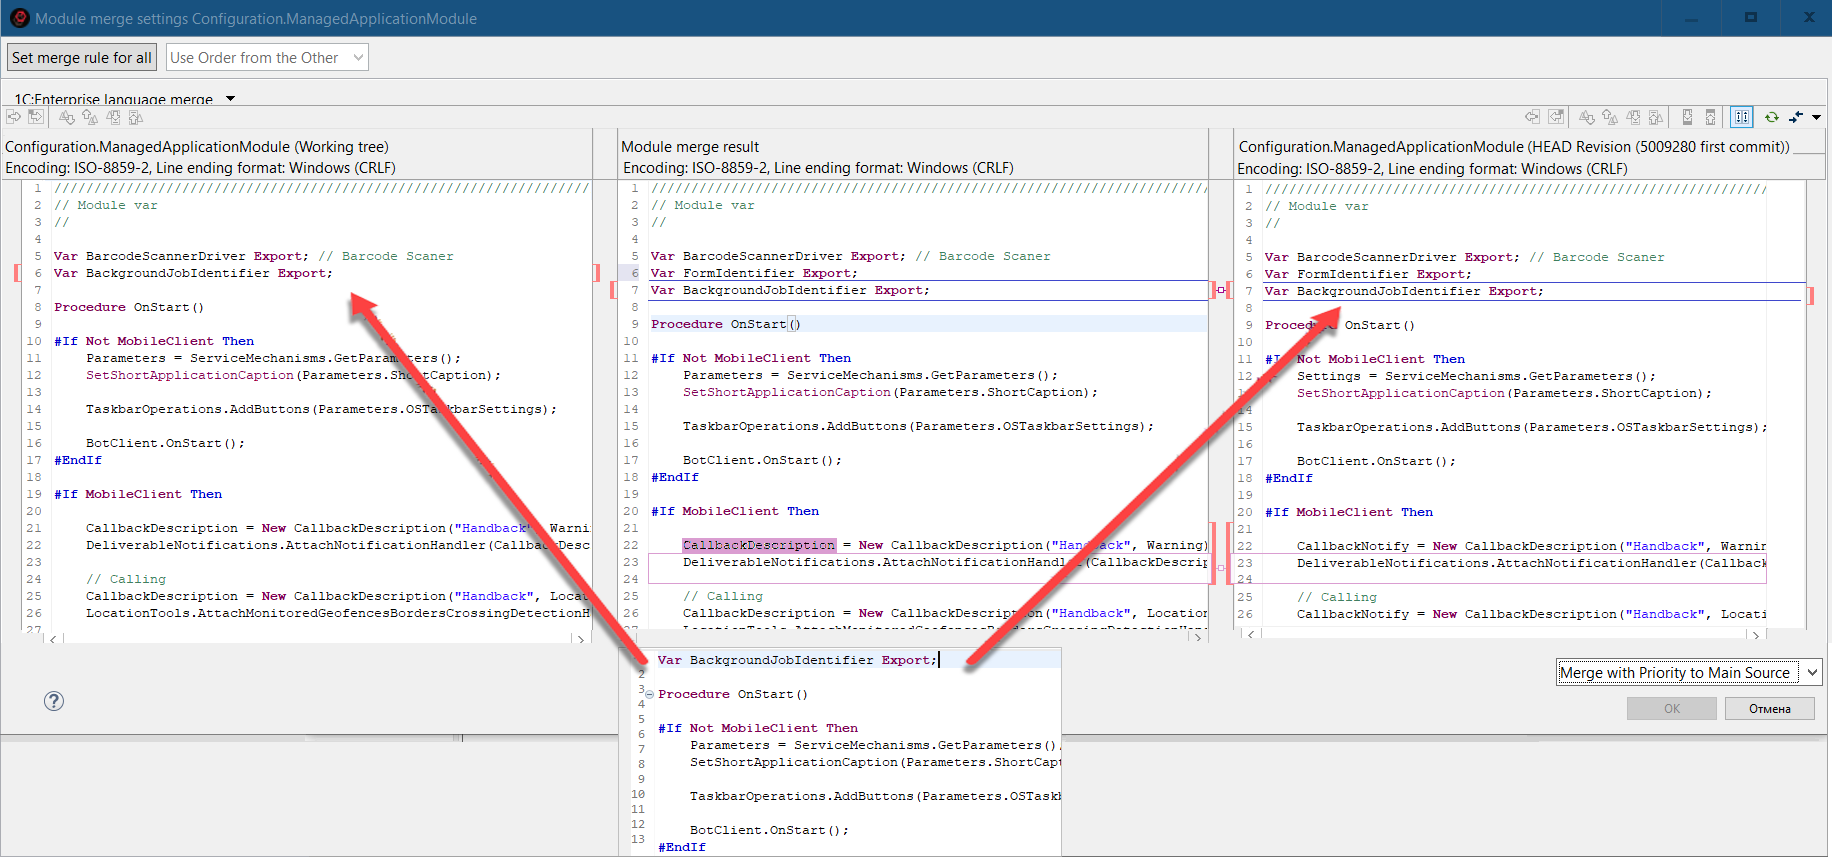Click the green refresh comparison icon

1771,118
